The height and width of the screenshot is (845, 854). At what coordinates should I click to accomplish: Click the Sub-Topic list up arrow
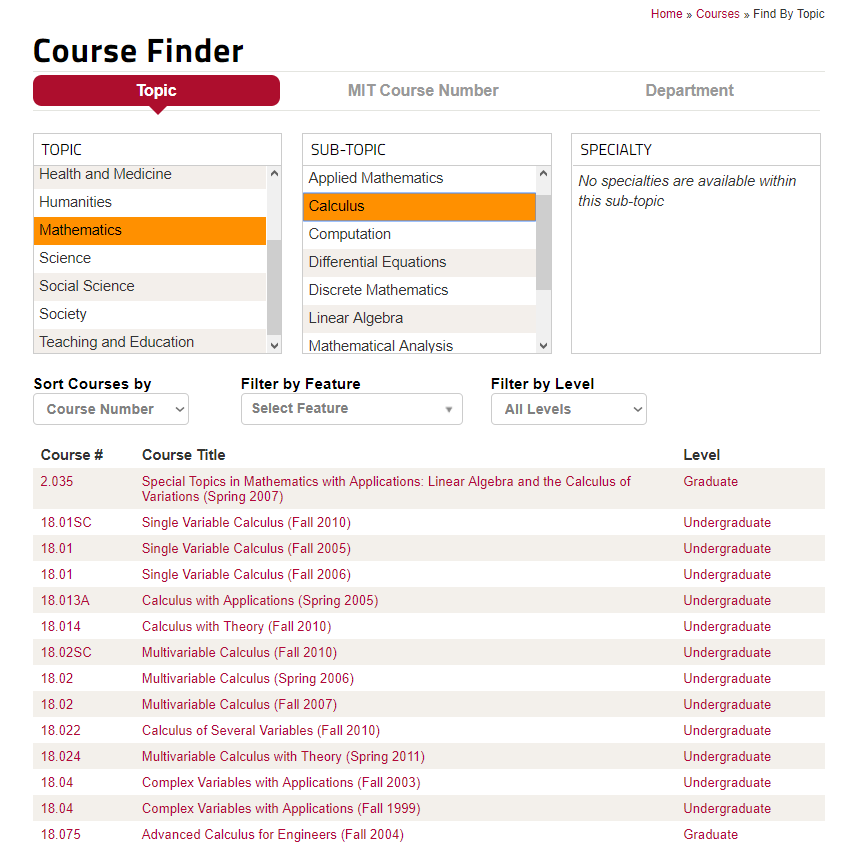[x=543, y=174]
